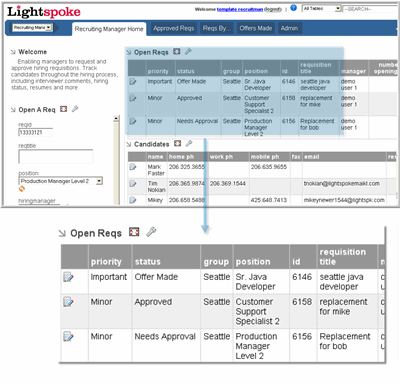Collapse the Welcome section arrow
This screenshot has height=384, width=400.
[13, 52]
